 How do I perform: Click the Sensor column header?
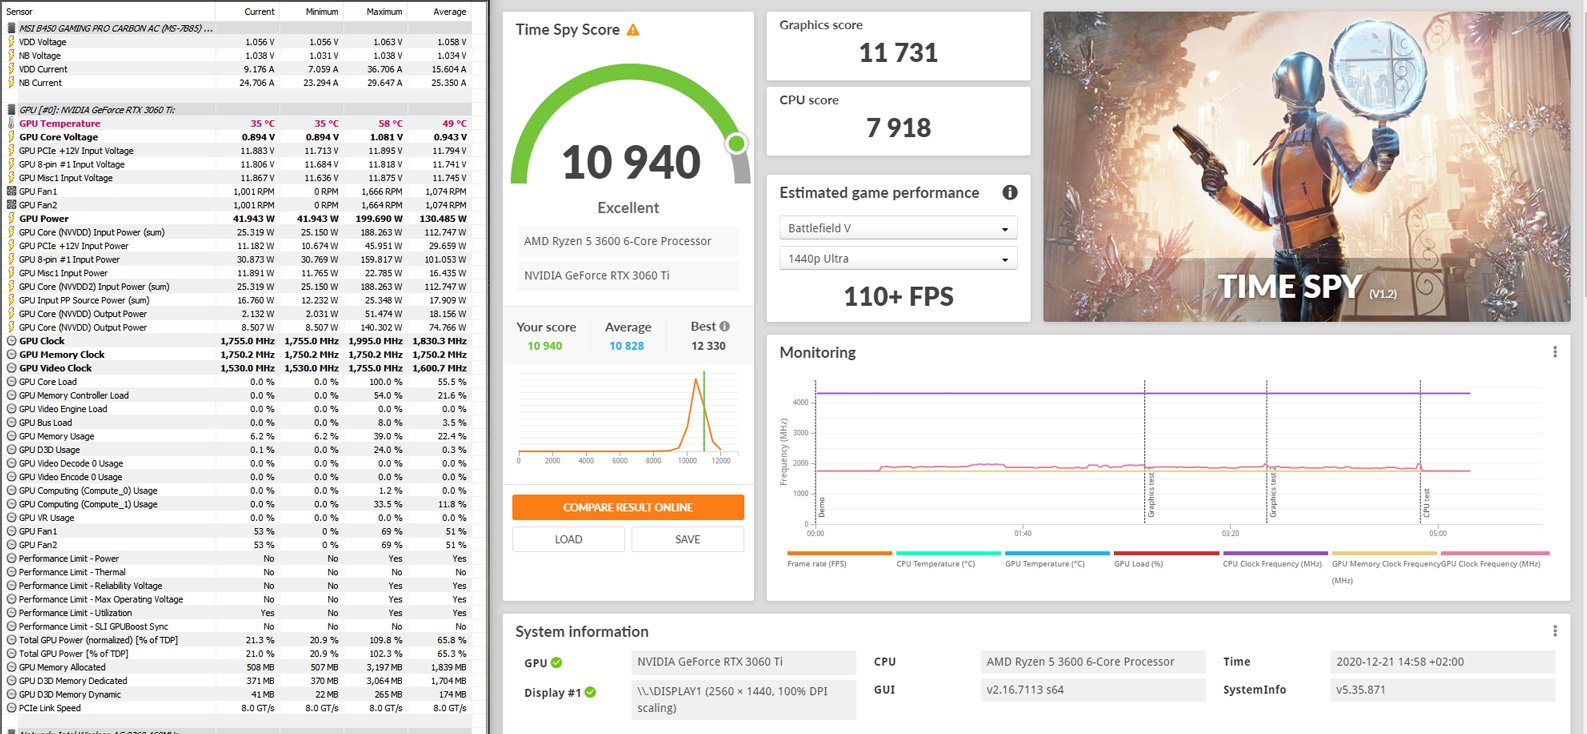pos(20,12)
